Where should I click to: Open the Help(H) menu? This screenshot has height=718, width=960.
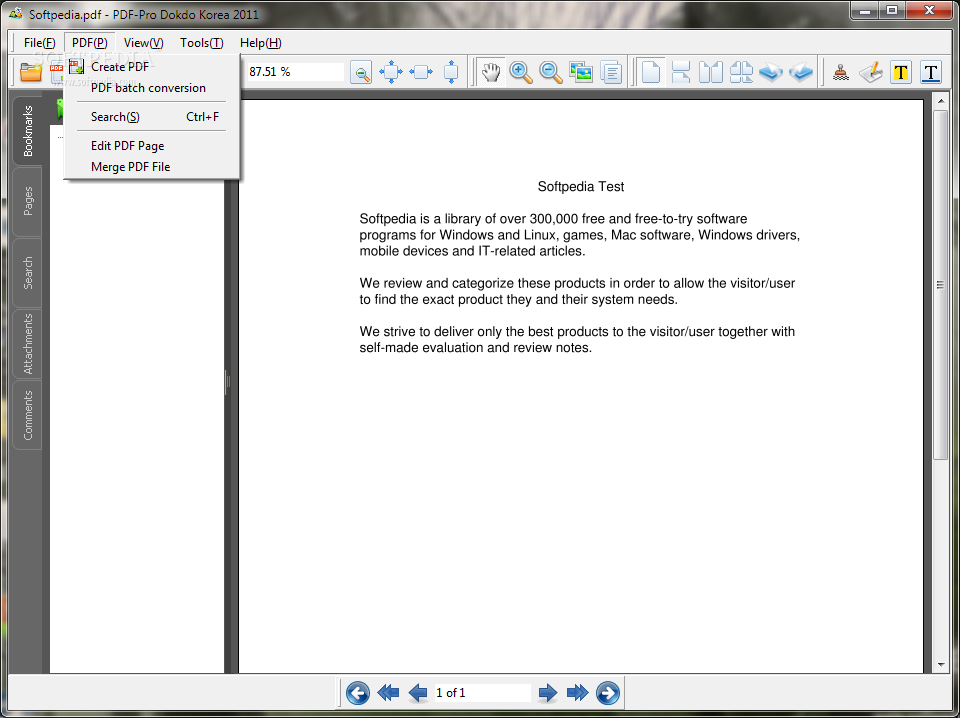tap(261, 43)
